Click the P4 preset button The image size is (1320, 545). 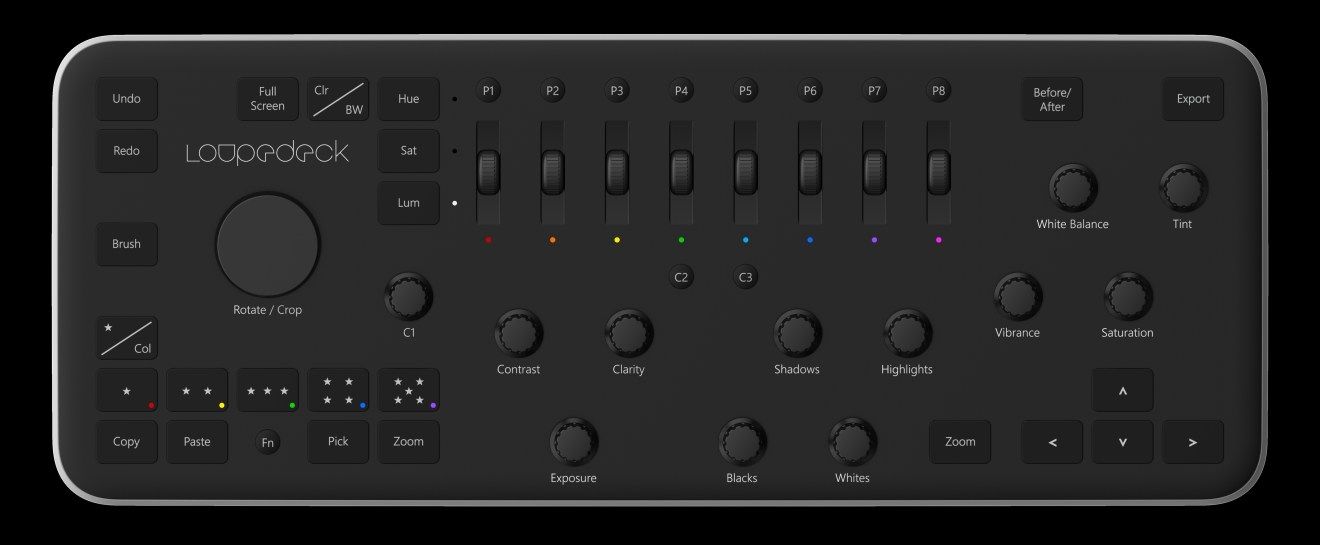(x=681, y=91)
